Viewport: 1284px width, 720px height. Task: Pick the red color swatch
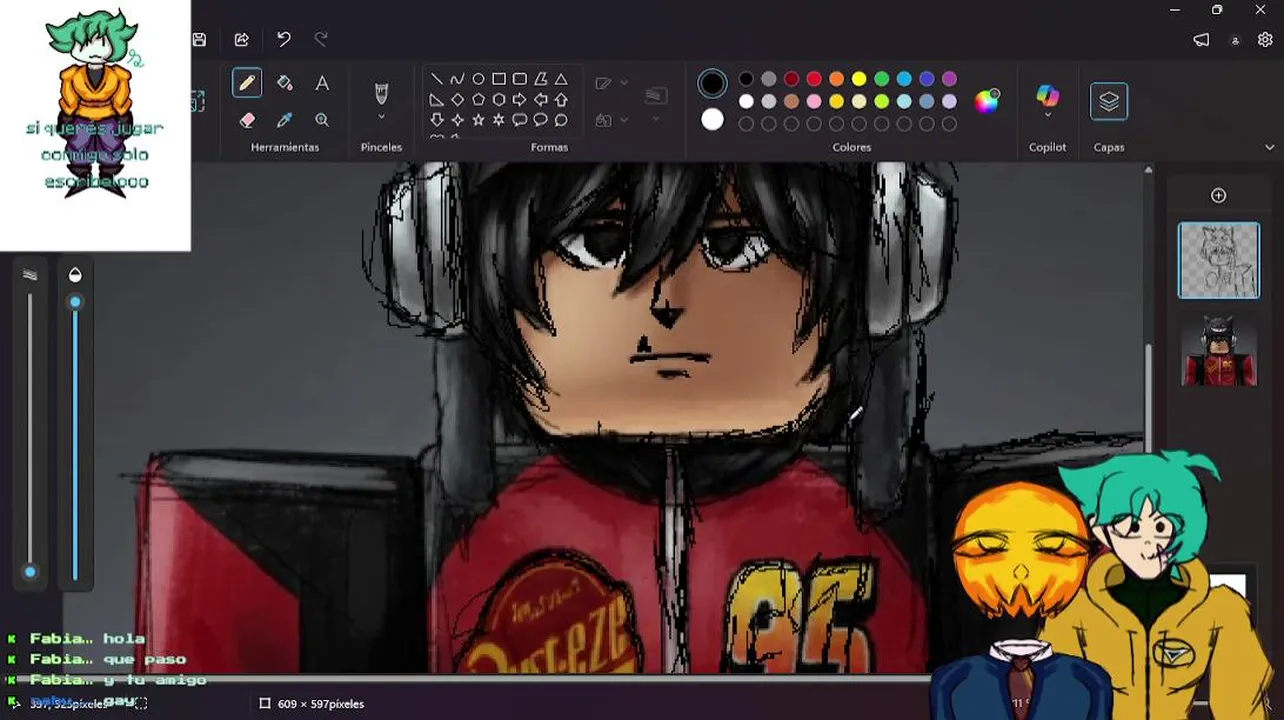point(814,79)
